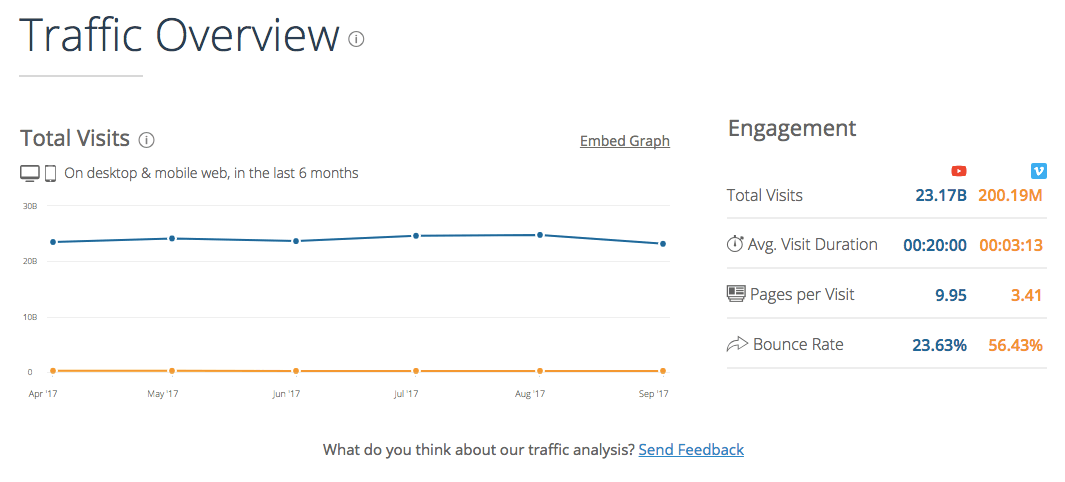This screenshot has height=482, width=1065.
Task: Click the arrow icon next to Bounce Rate
Action: (x=736, y=345)
